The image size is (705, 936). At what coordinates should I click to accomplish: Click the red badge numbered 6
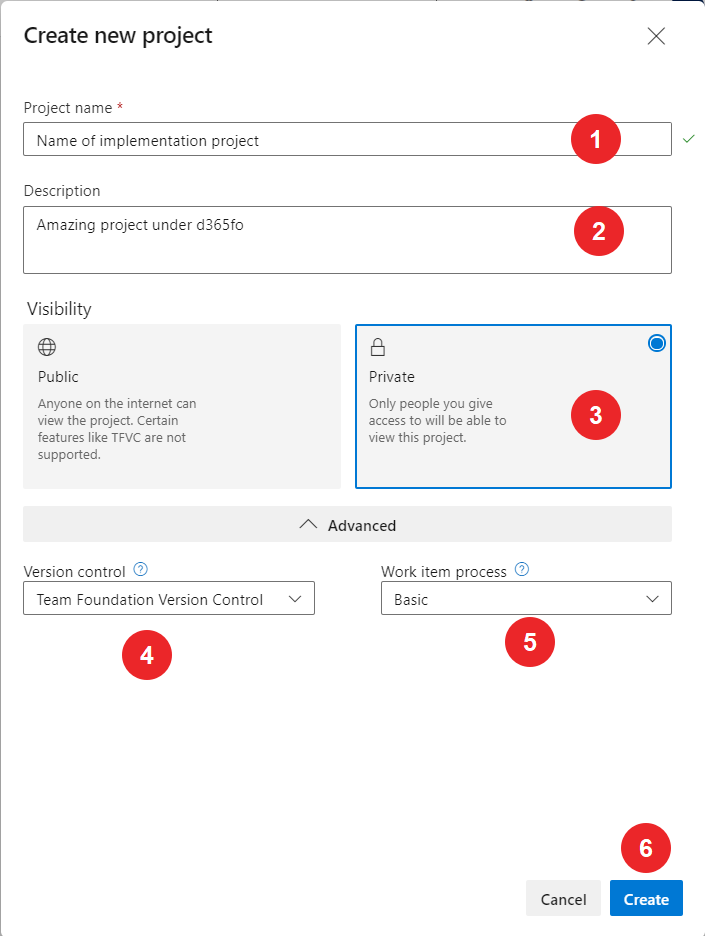point(645,848)
